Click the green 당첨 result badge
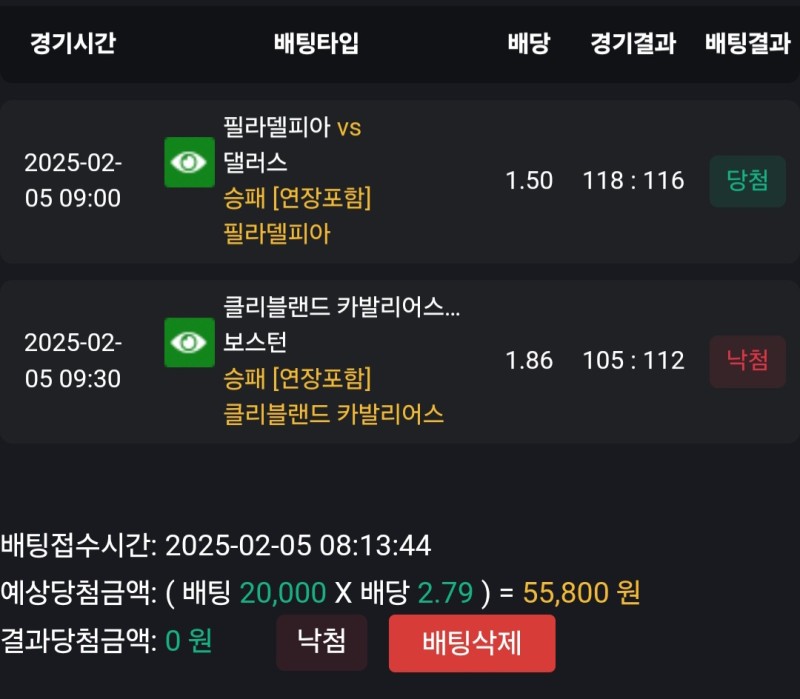Viewport: 800px width, 699px height. coord(747,181)
